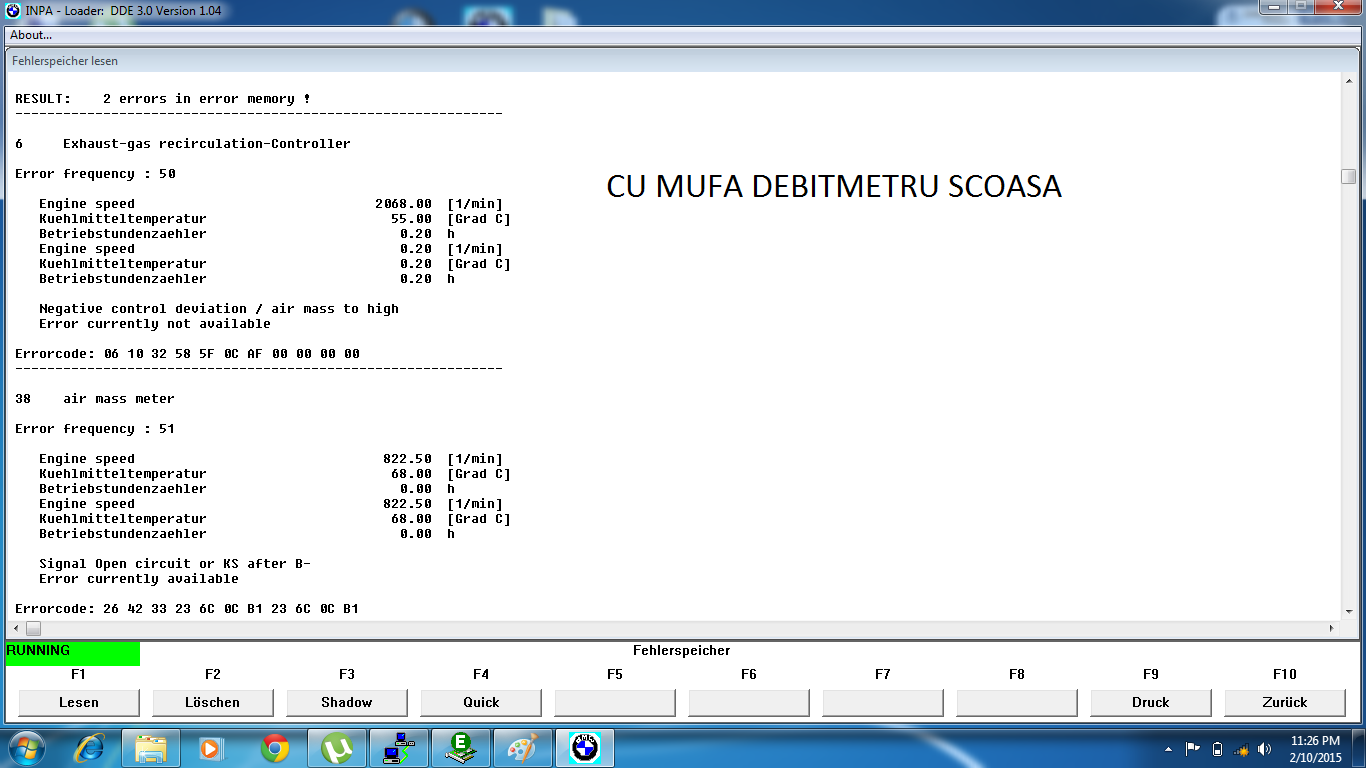
Task: Launch Internet Explorer from the taskbar
Action: pyautogui.click(x=89, y=748)
